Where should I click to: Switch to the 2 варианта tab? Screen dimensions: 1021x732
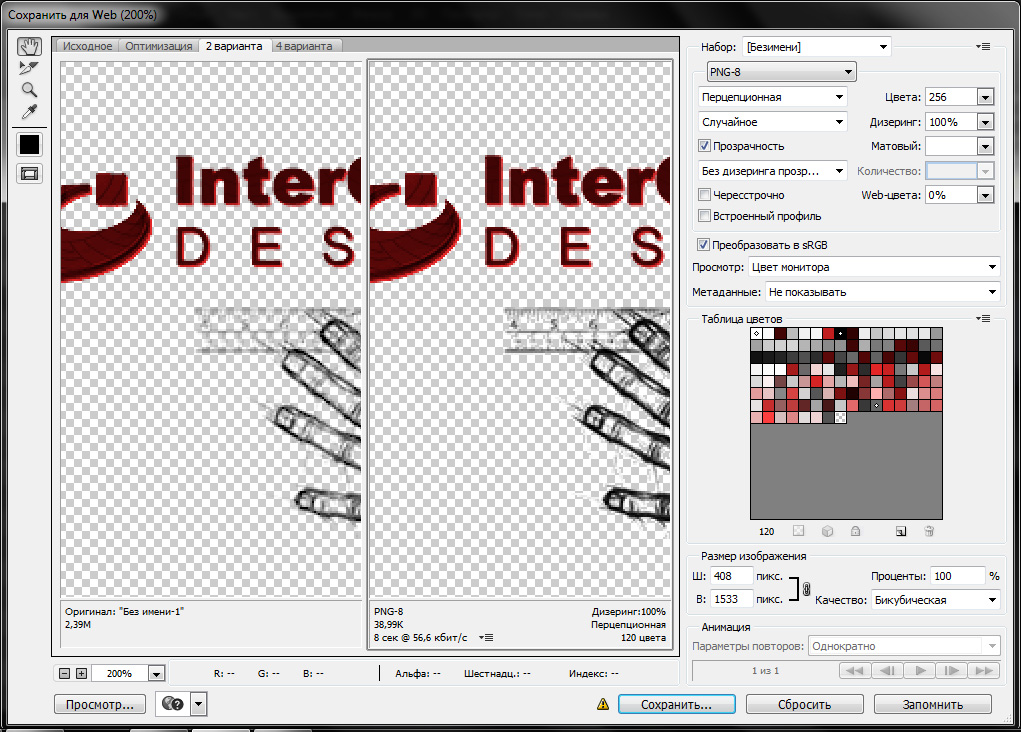234,46
